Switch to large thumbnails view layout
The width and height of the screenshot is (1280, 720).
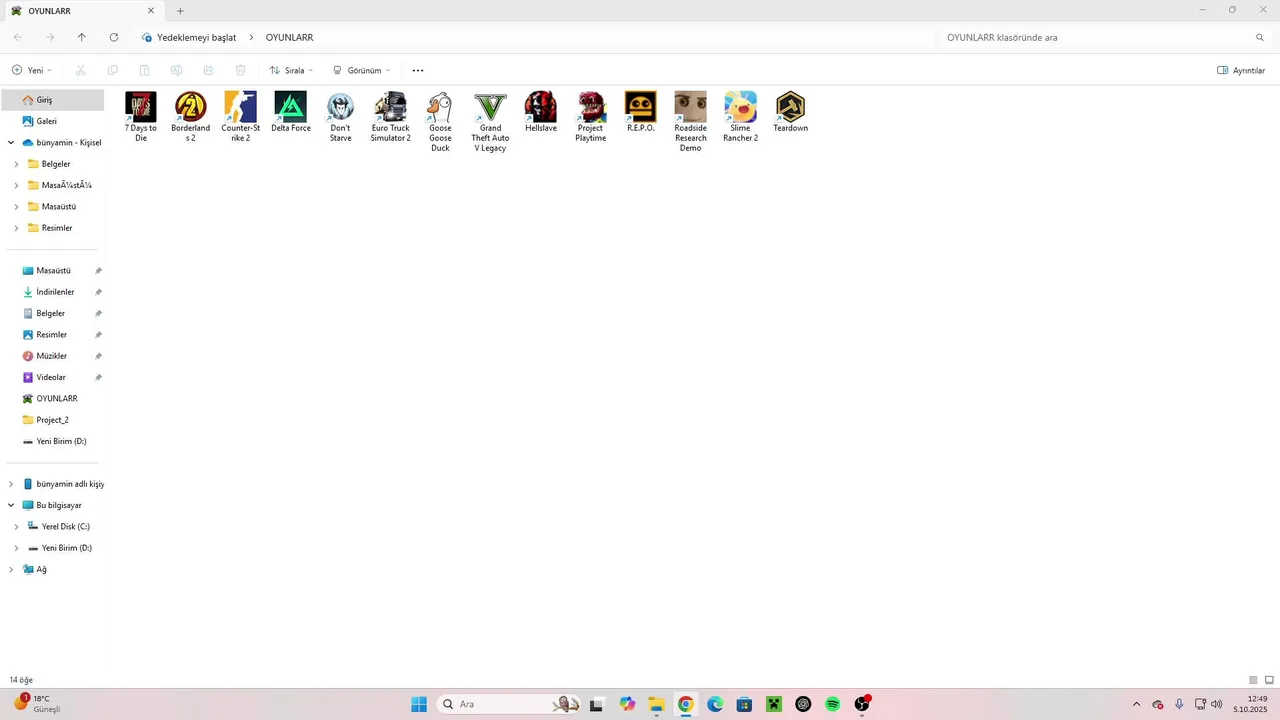[1269, 680]
